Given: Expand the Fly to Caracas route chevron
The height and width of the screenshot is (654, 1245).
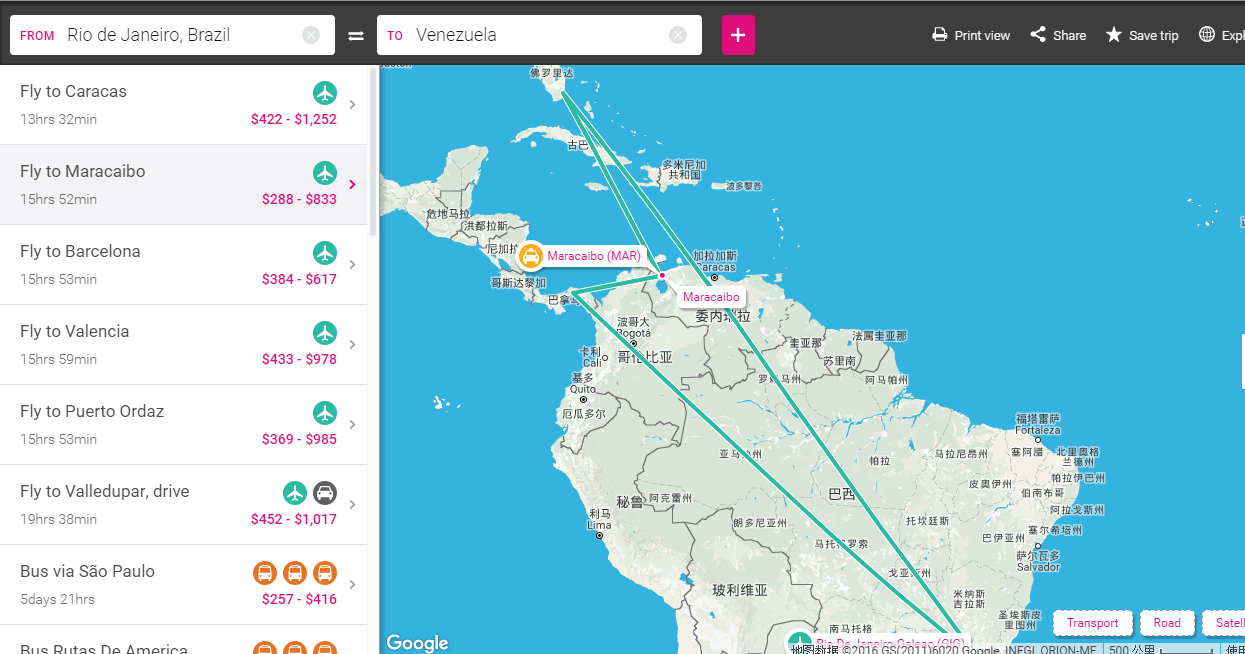Looking at the screenshot, I should (x=352, y=104).
